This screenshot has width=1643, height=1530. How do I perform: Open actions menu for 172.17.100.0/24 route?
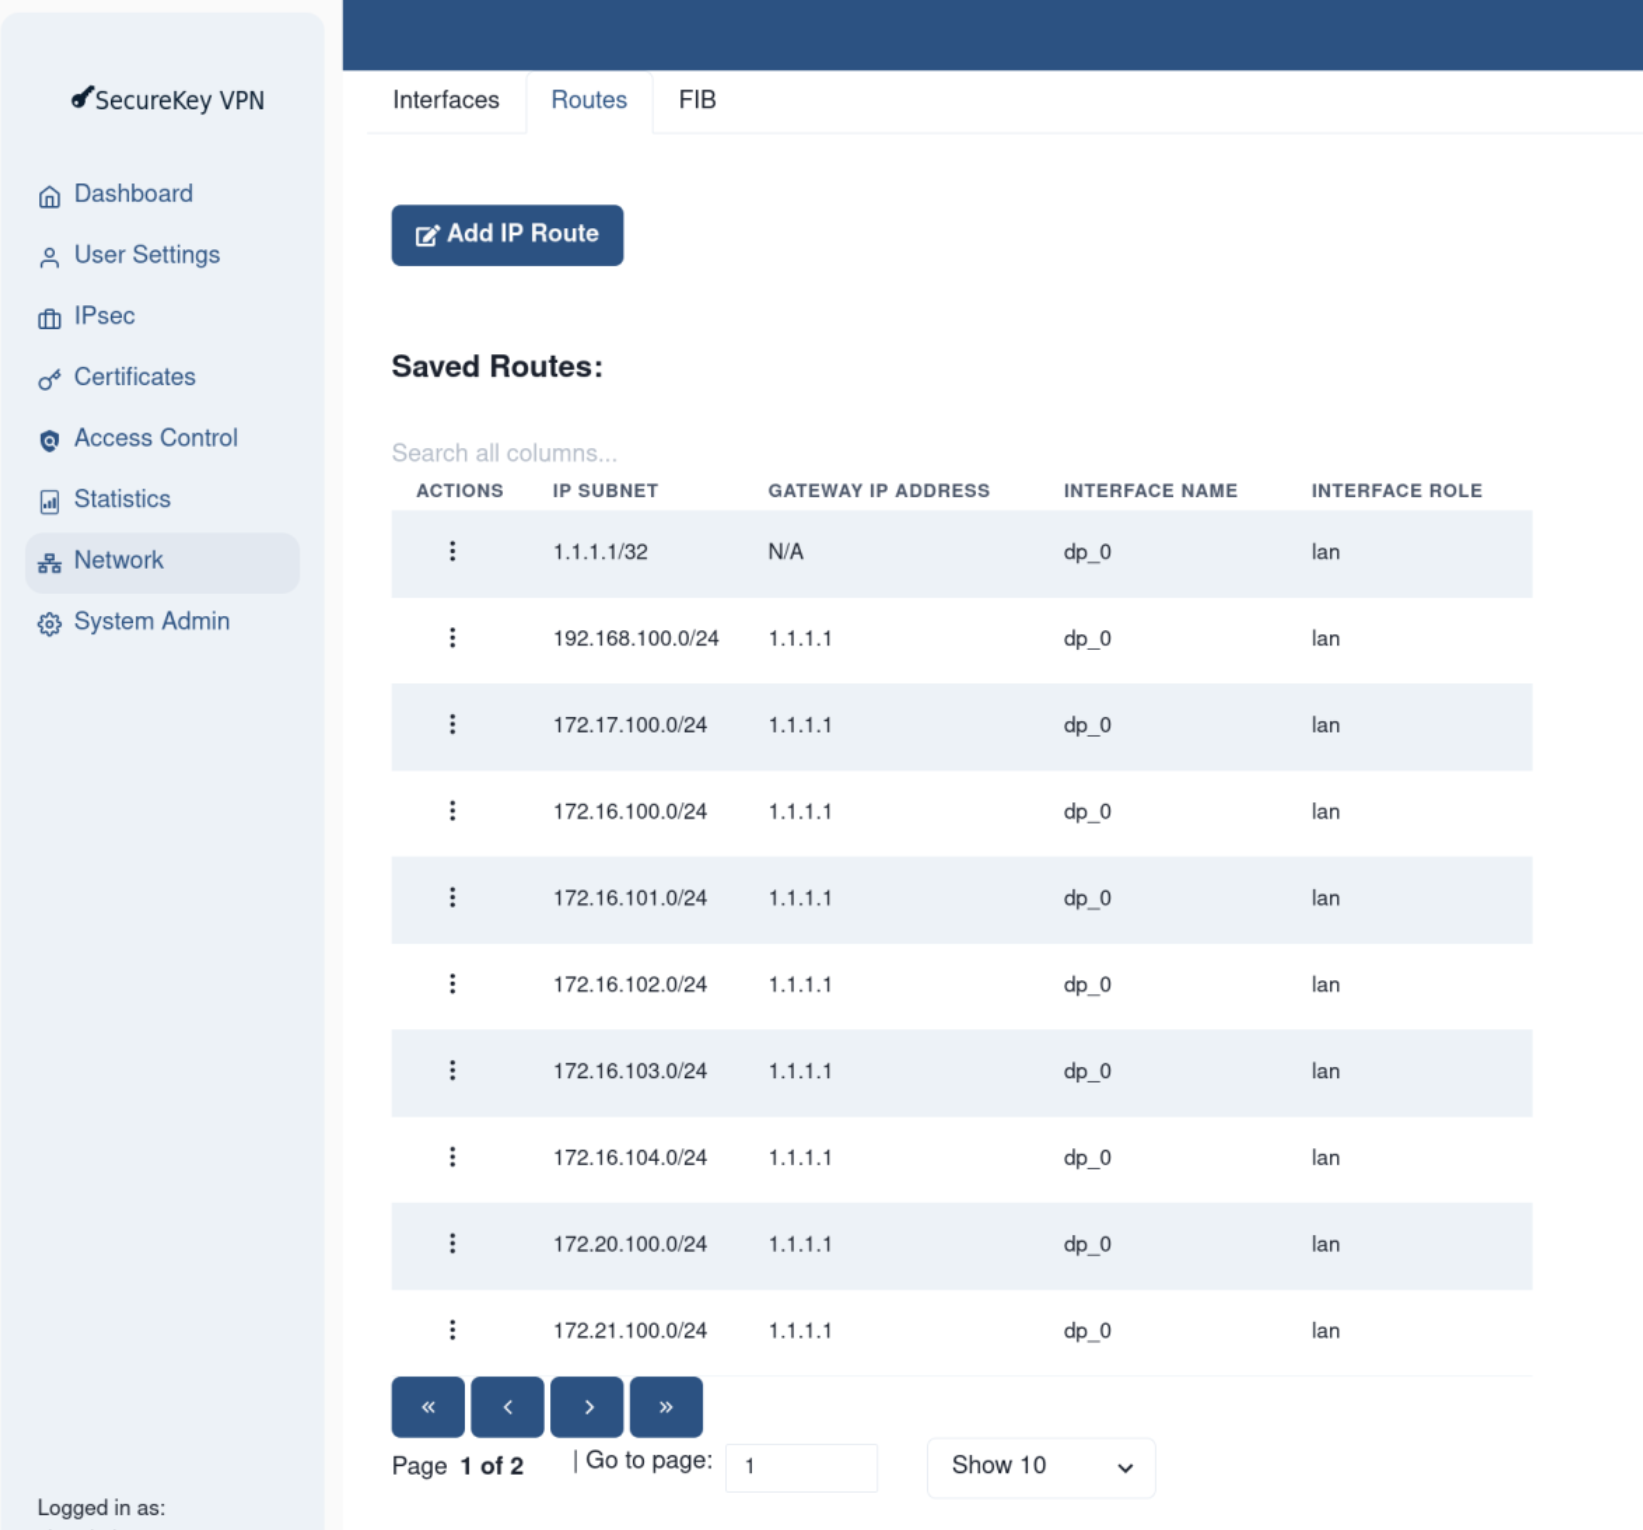click(452, 724)
